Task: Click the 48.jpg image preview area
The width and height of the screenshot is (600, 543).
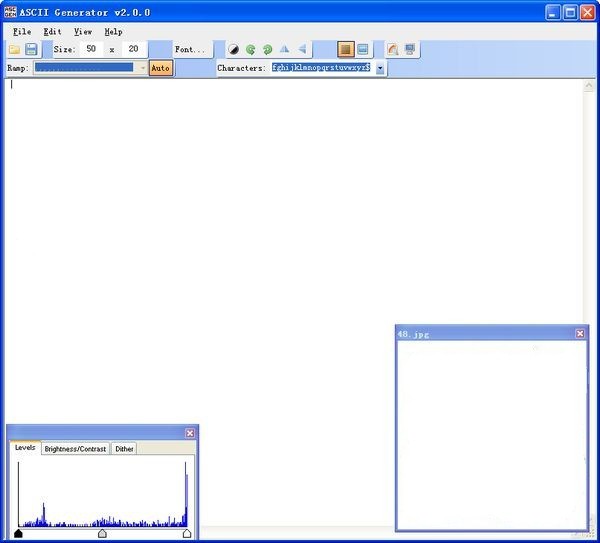Action: 492,435
